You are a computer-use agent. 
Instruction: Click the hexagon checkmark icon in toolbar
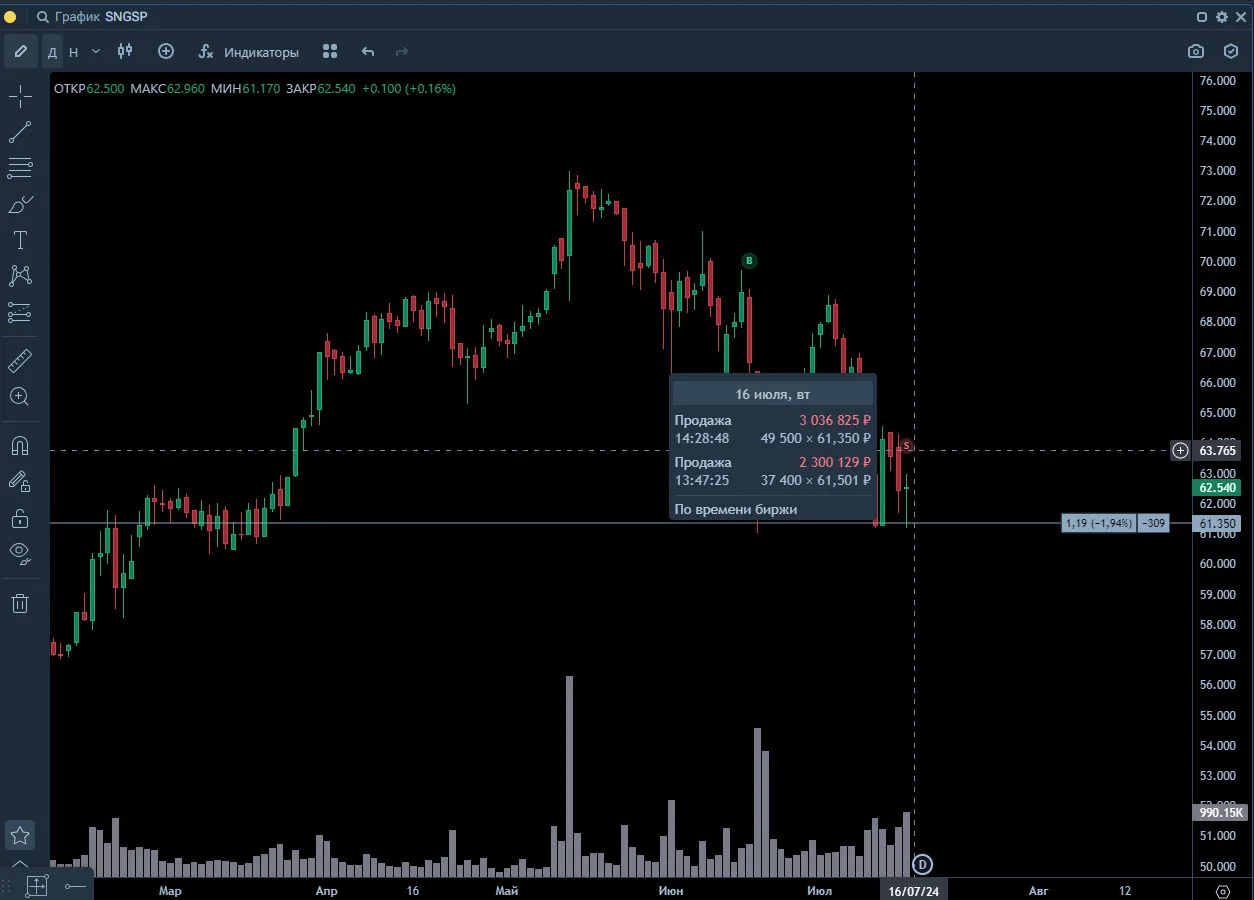coord(1231,51)
